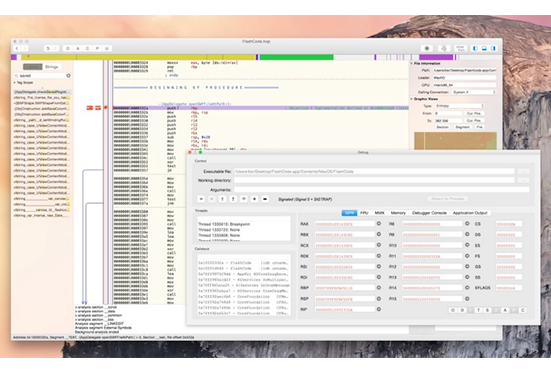
Task: Click the circle icon beside RIP register
Action: (379, 309)
